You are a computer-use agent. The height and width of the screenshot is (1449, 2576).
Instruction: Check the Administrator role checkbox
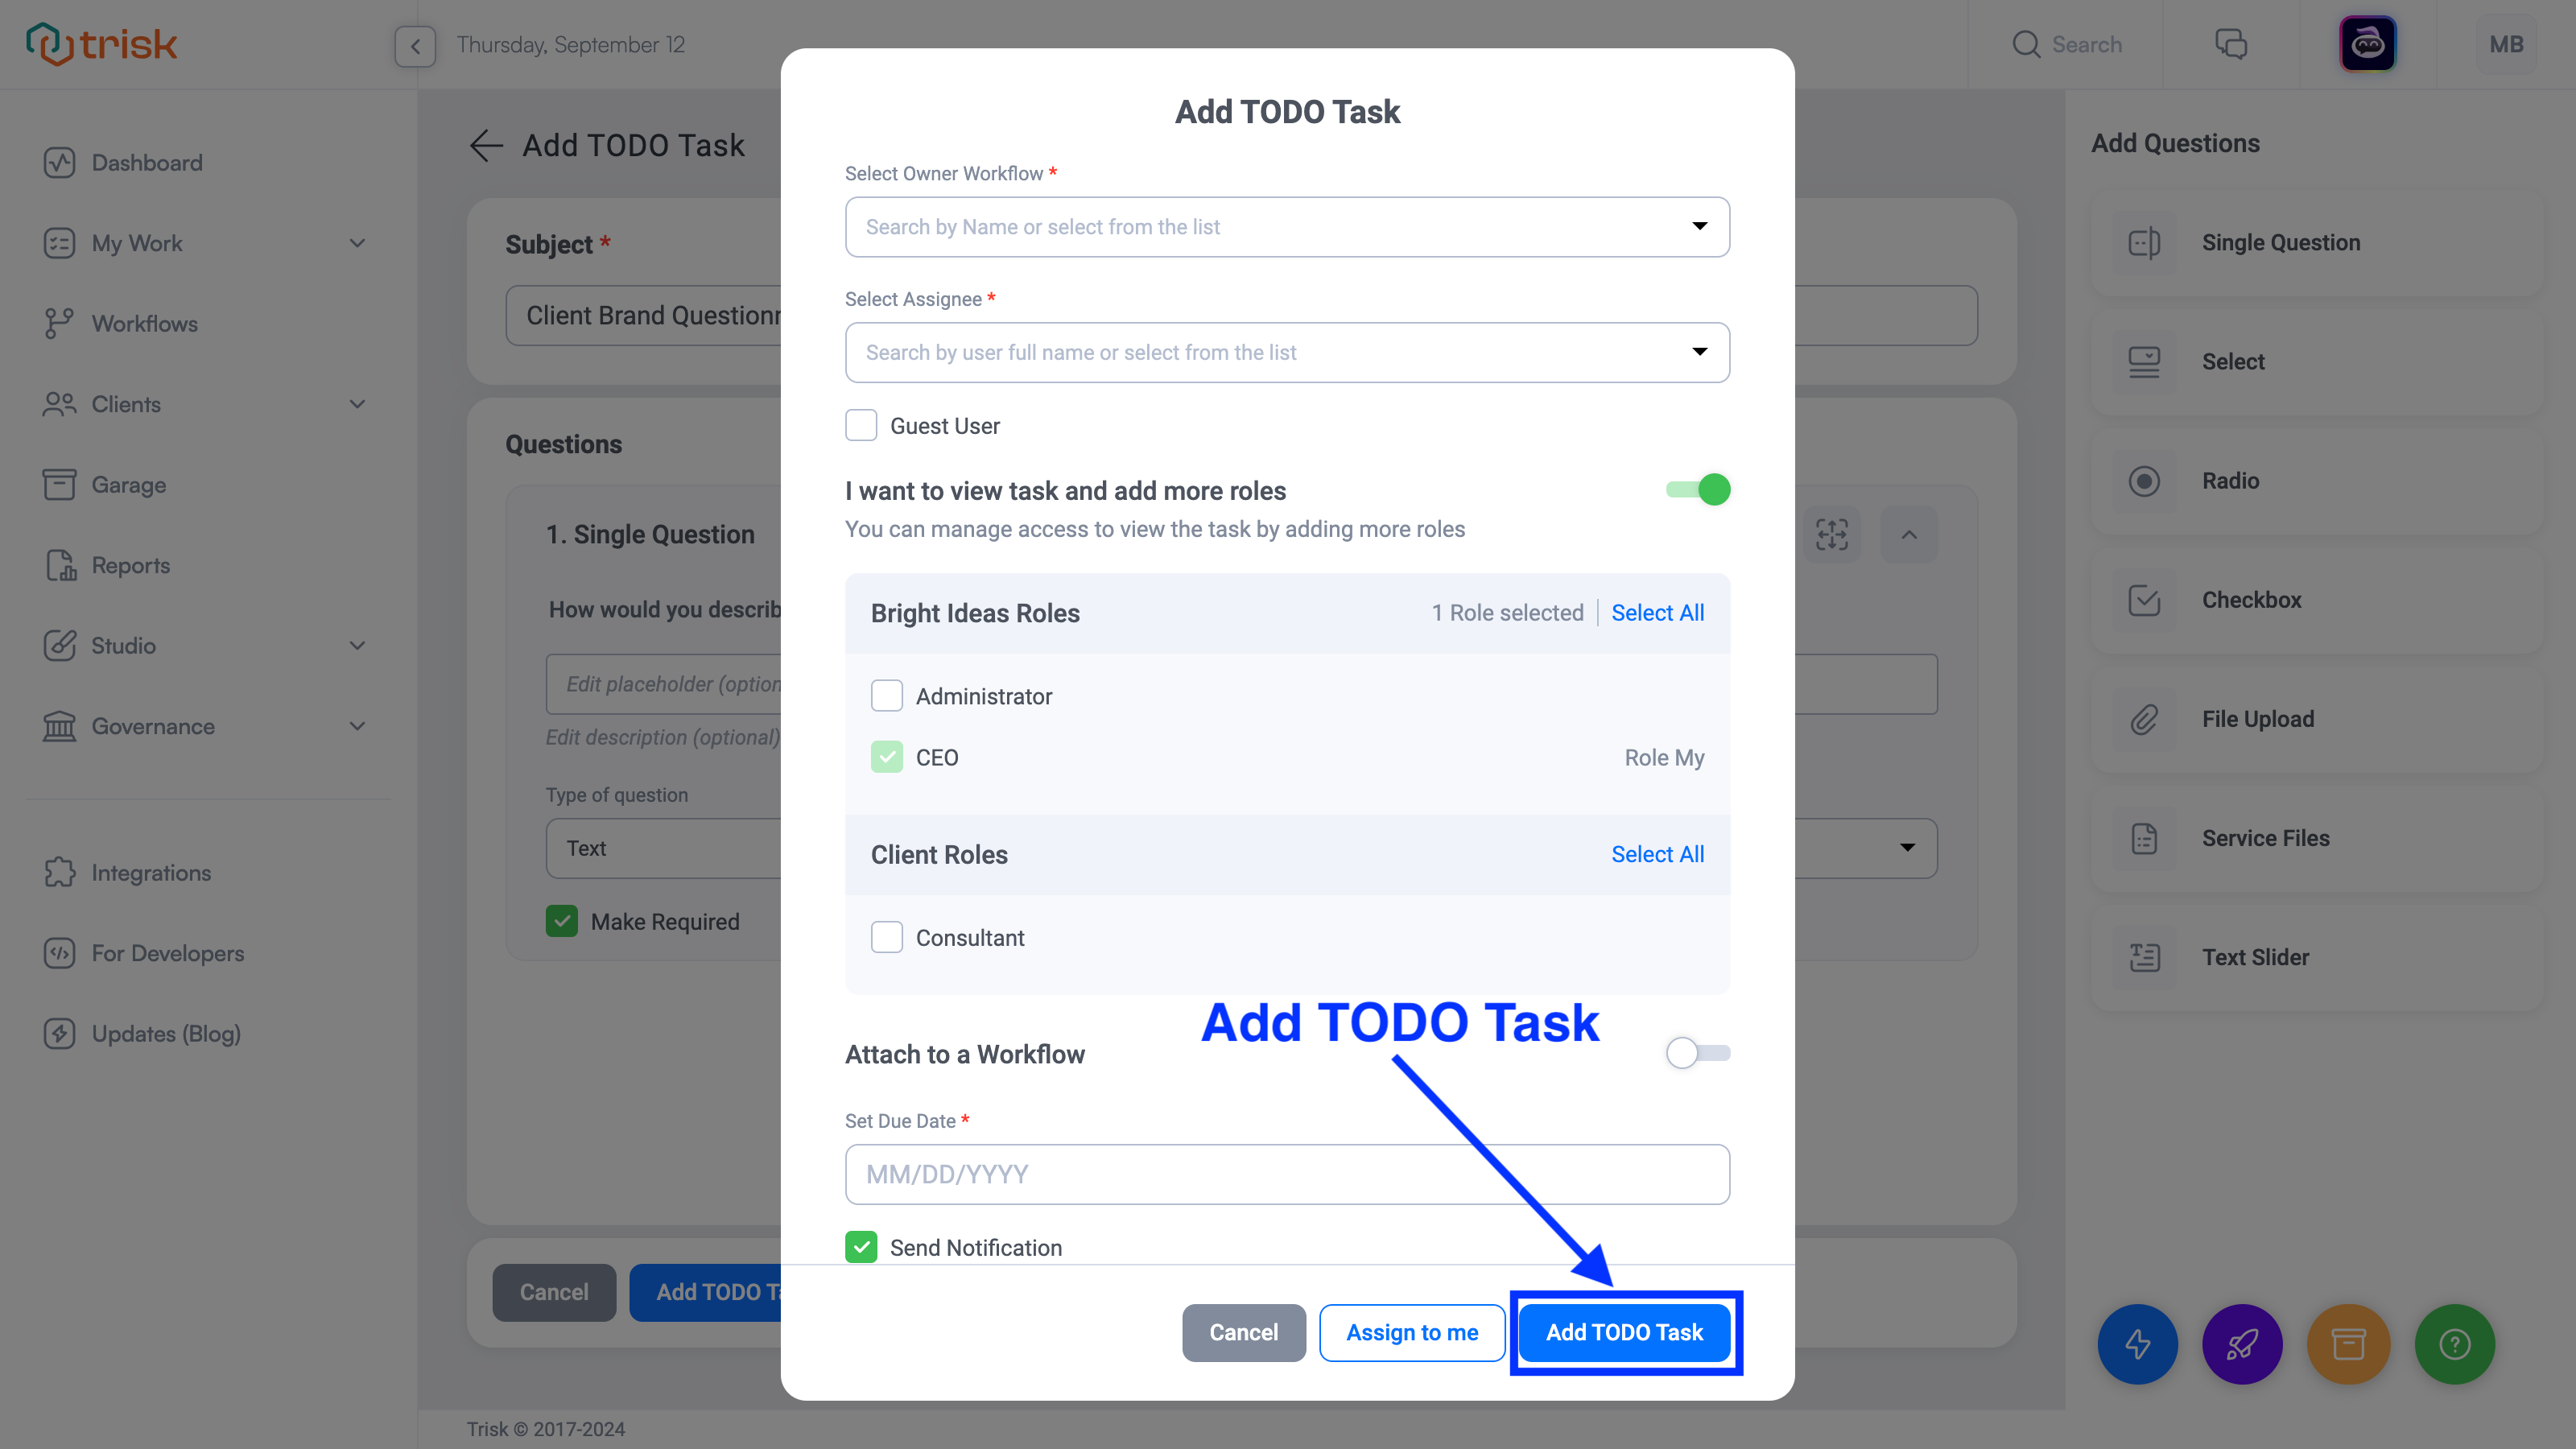click(886, 696)
